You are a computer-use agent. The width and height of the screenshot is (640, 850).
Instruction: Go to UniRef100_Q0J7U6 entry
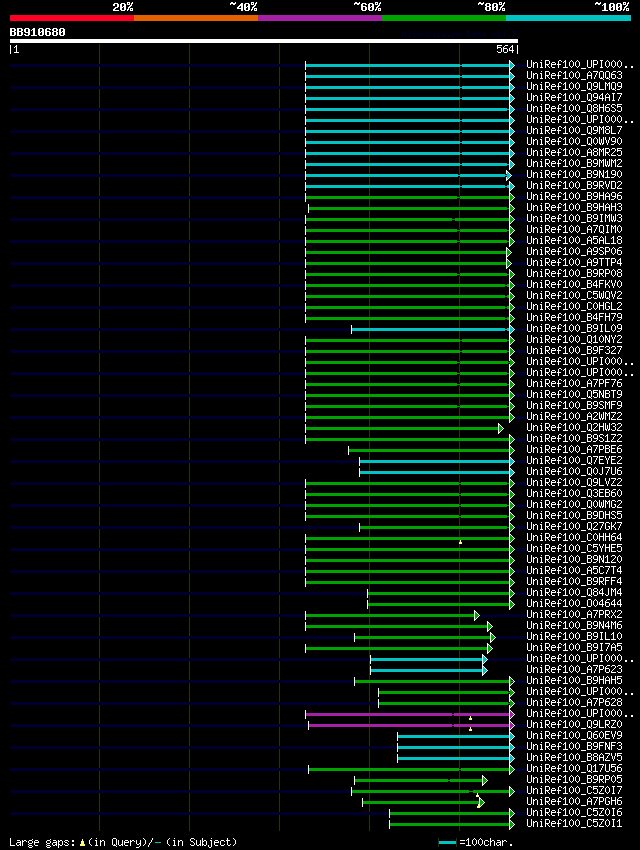point(574,471)
